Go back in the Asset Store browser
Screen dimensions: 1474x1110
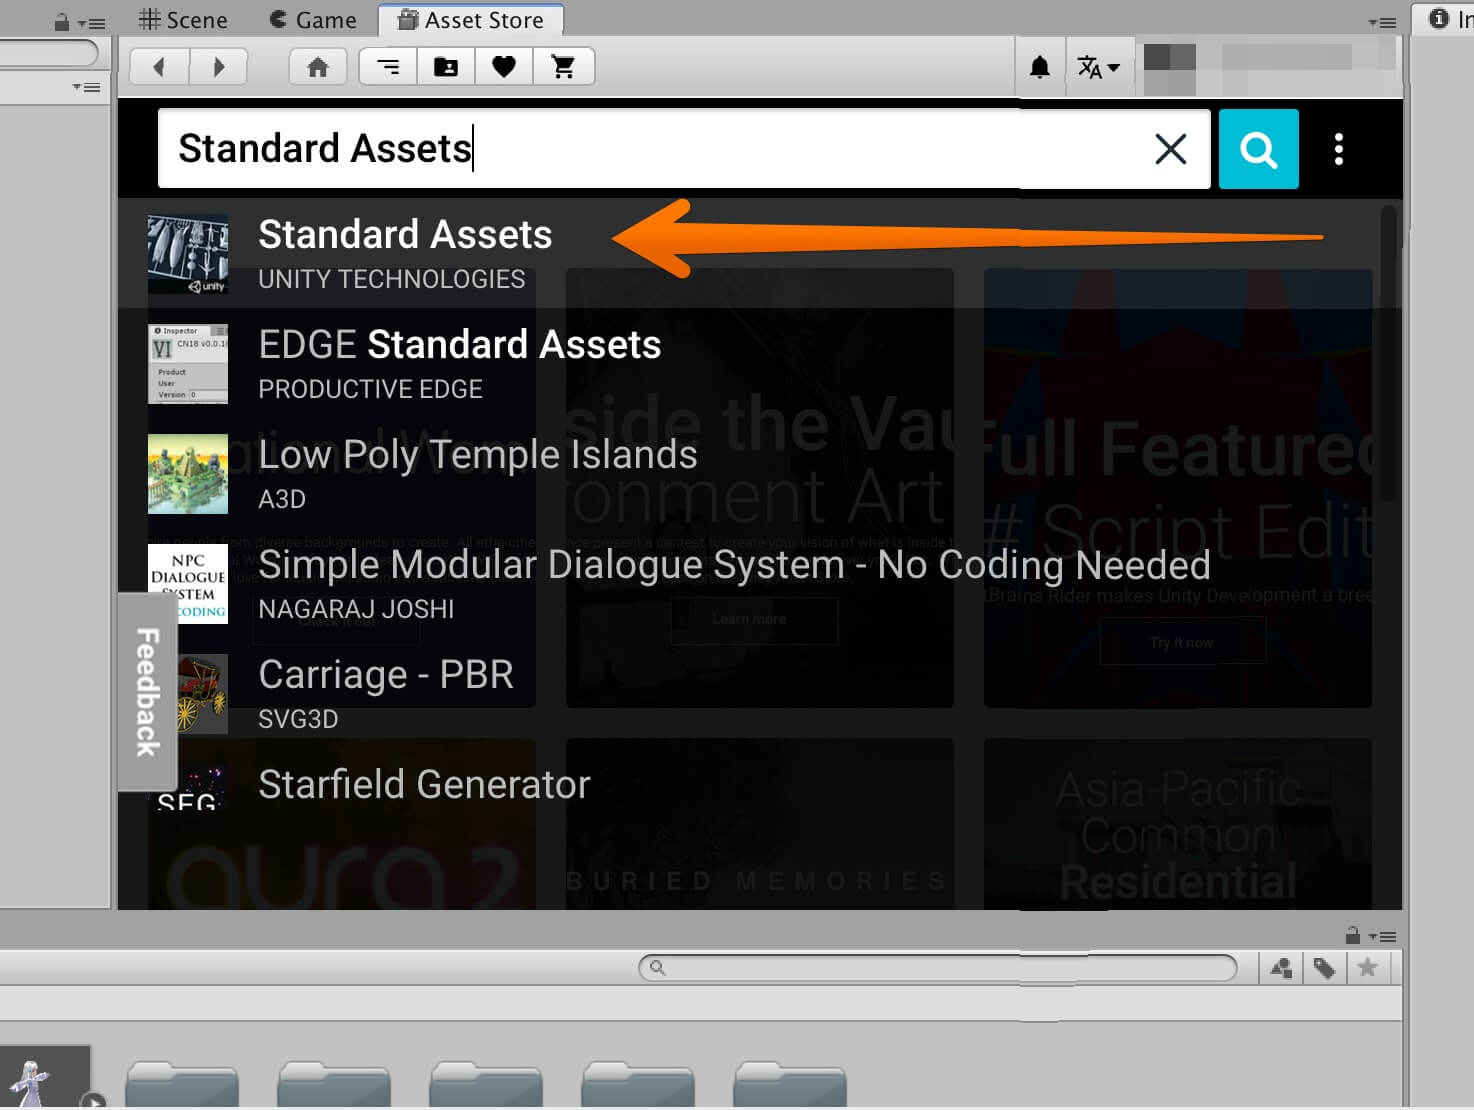159,67
